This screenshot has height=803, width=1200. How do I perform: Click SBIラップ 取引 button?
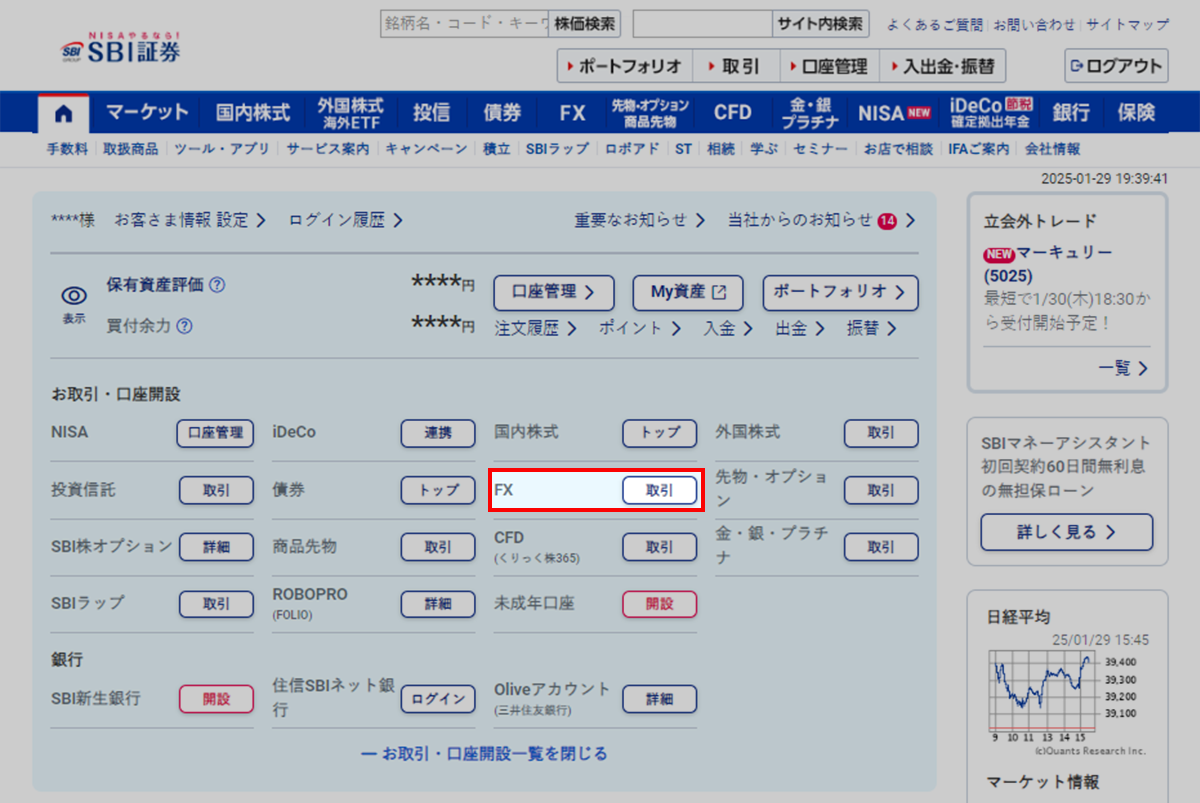(x=216, y=604)
